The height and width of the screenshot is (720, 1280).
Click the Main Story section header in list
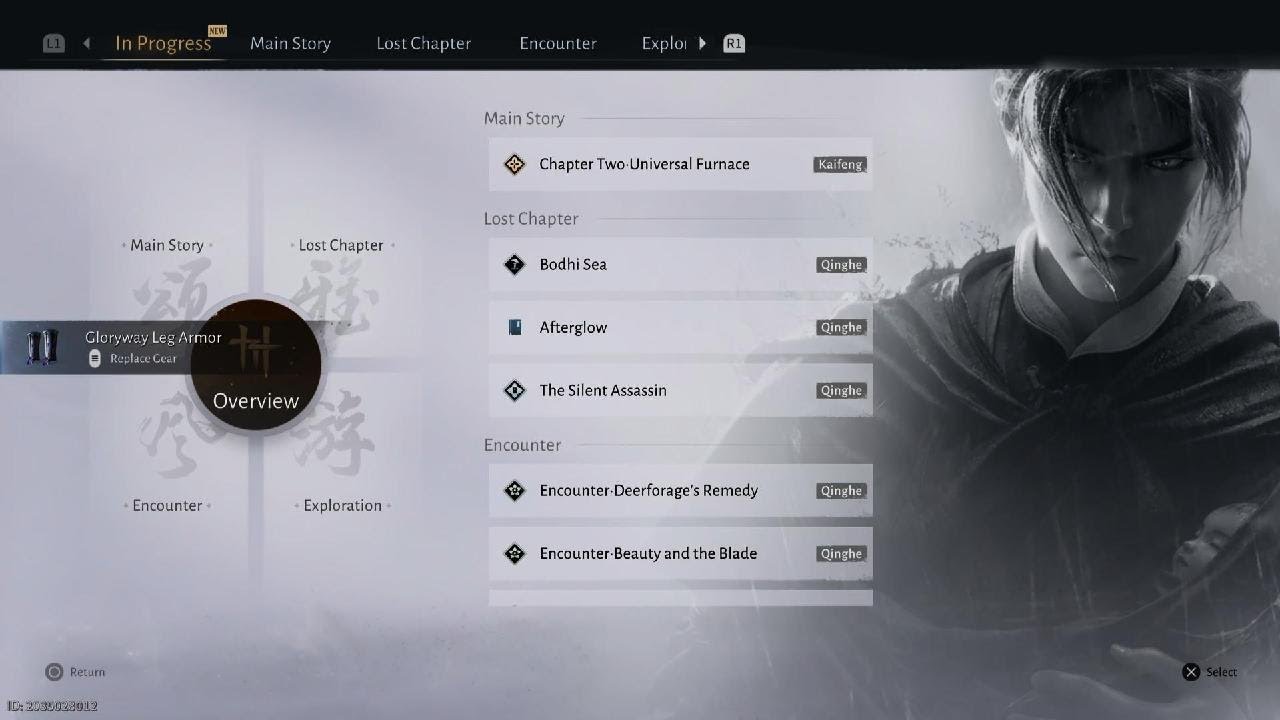[524, 118]
